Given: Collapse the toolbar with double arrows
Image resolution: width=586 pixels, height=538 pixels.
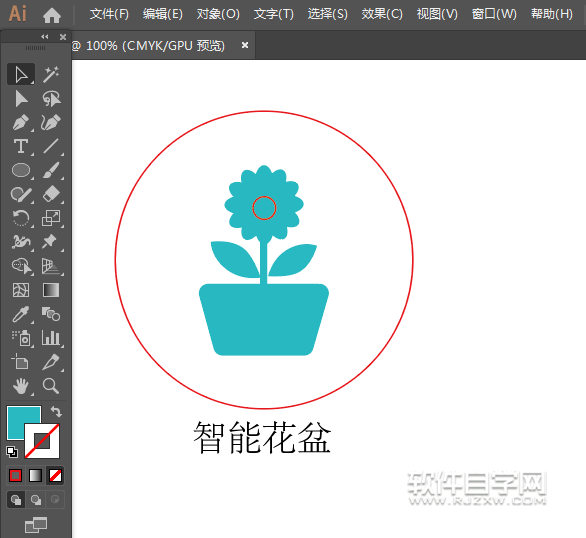Looking at the screenshot, I should 45,37.
